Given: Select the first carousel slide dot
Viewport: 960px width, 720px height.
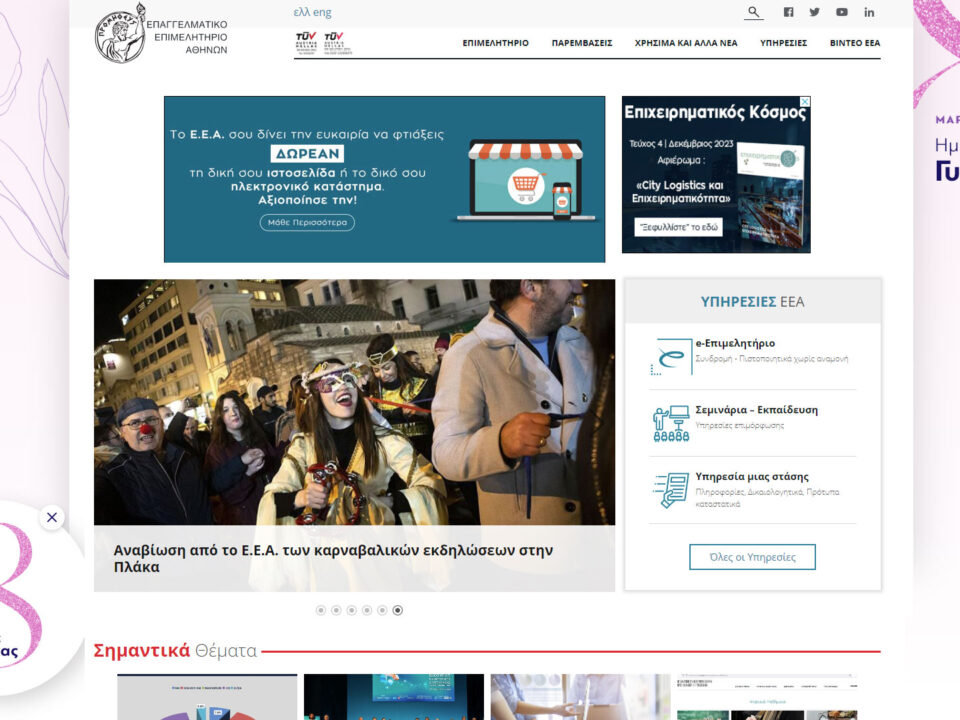Looking at the screenshot, I should tap(321, 610).
